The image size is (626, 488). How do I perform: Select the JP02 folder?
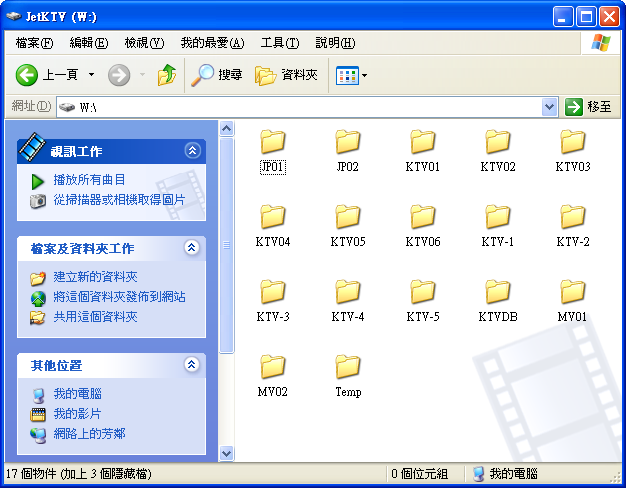pos(347,151)
